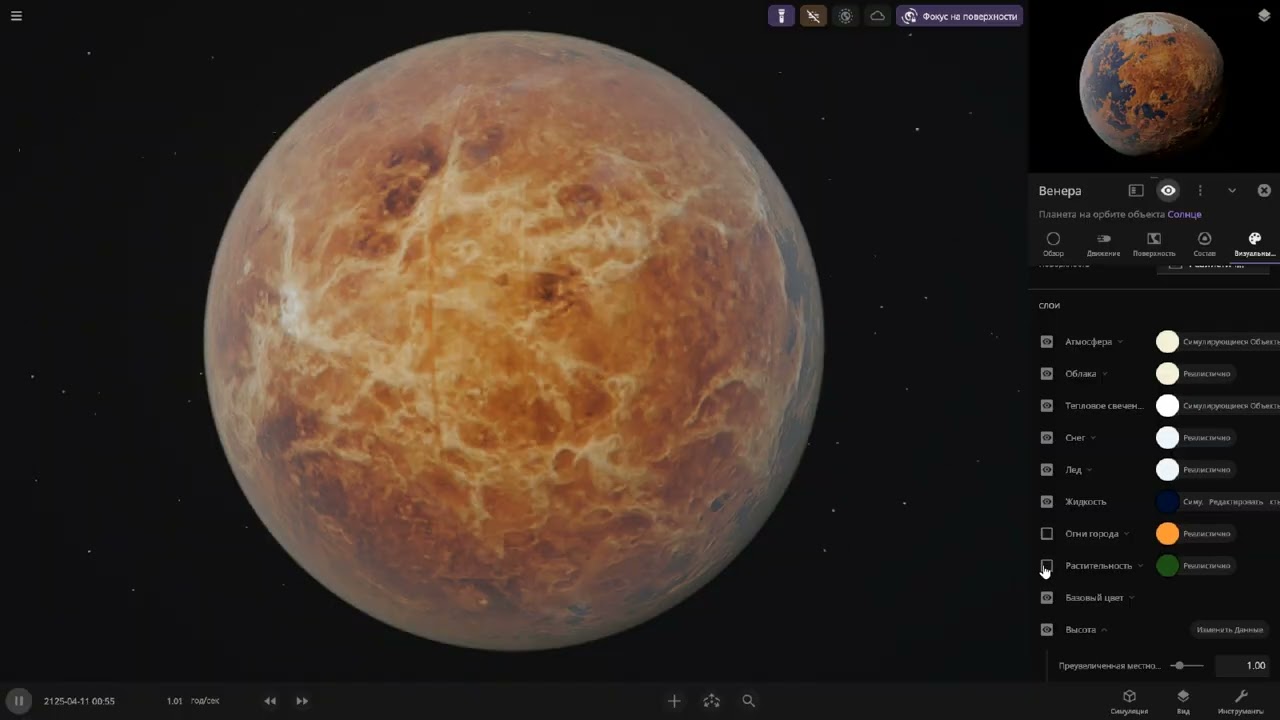Viewport: 1280px width, 720px height.
Task: Enable the Огни города layer checkbox
Action: [x=1047, y=534]
